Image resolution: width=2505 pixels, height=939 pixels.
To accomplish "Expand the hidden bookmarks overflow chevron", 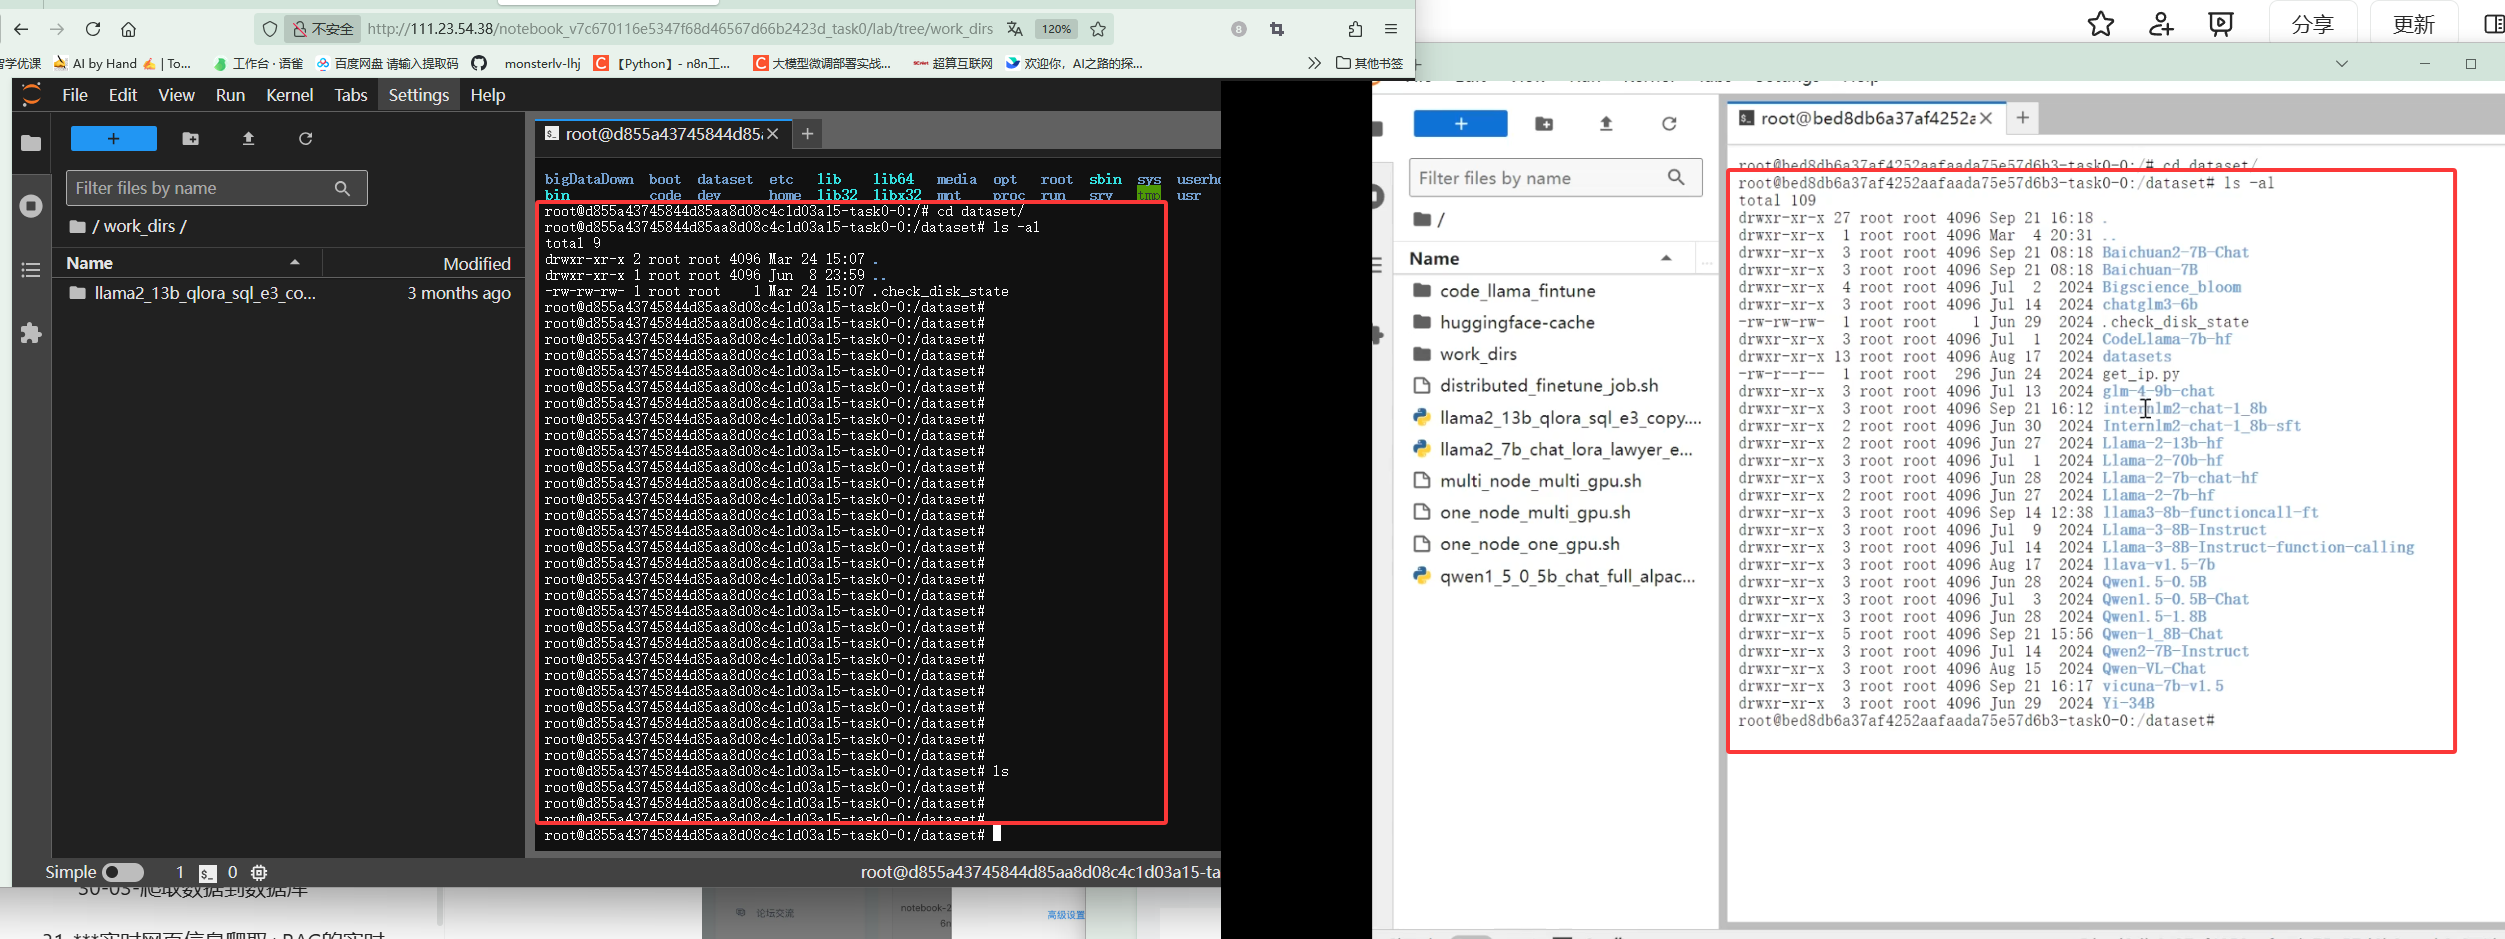I will [1313, 63].
